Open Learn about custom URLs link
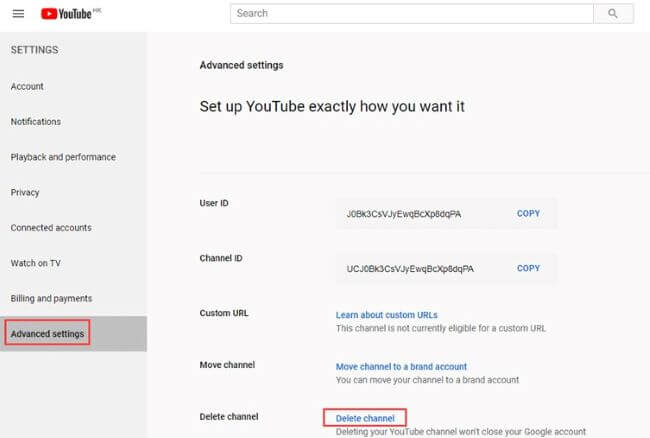This screenshot has height=438, width=650. point(386,315)
